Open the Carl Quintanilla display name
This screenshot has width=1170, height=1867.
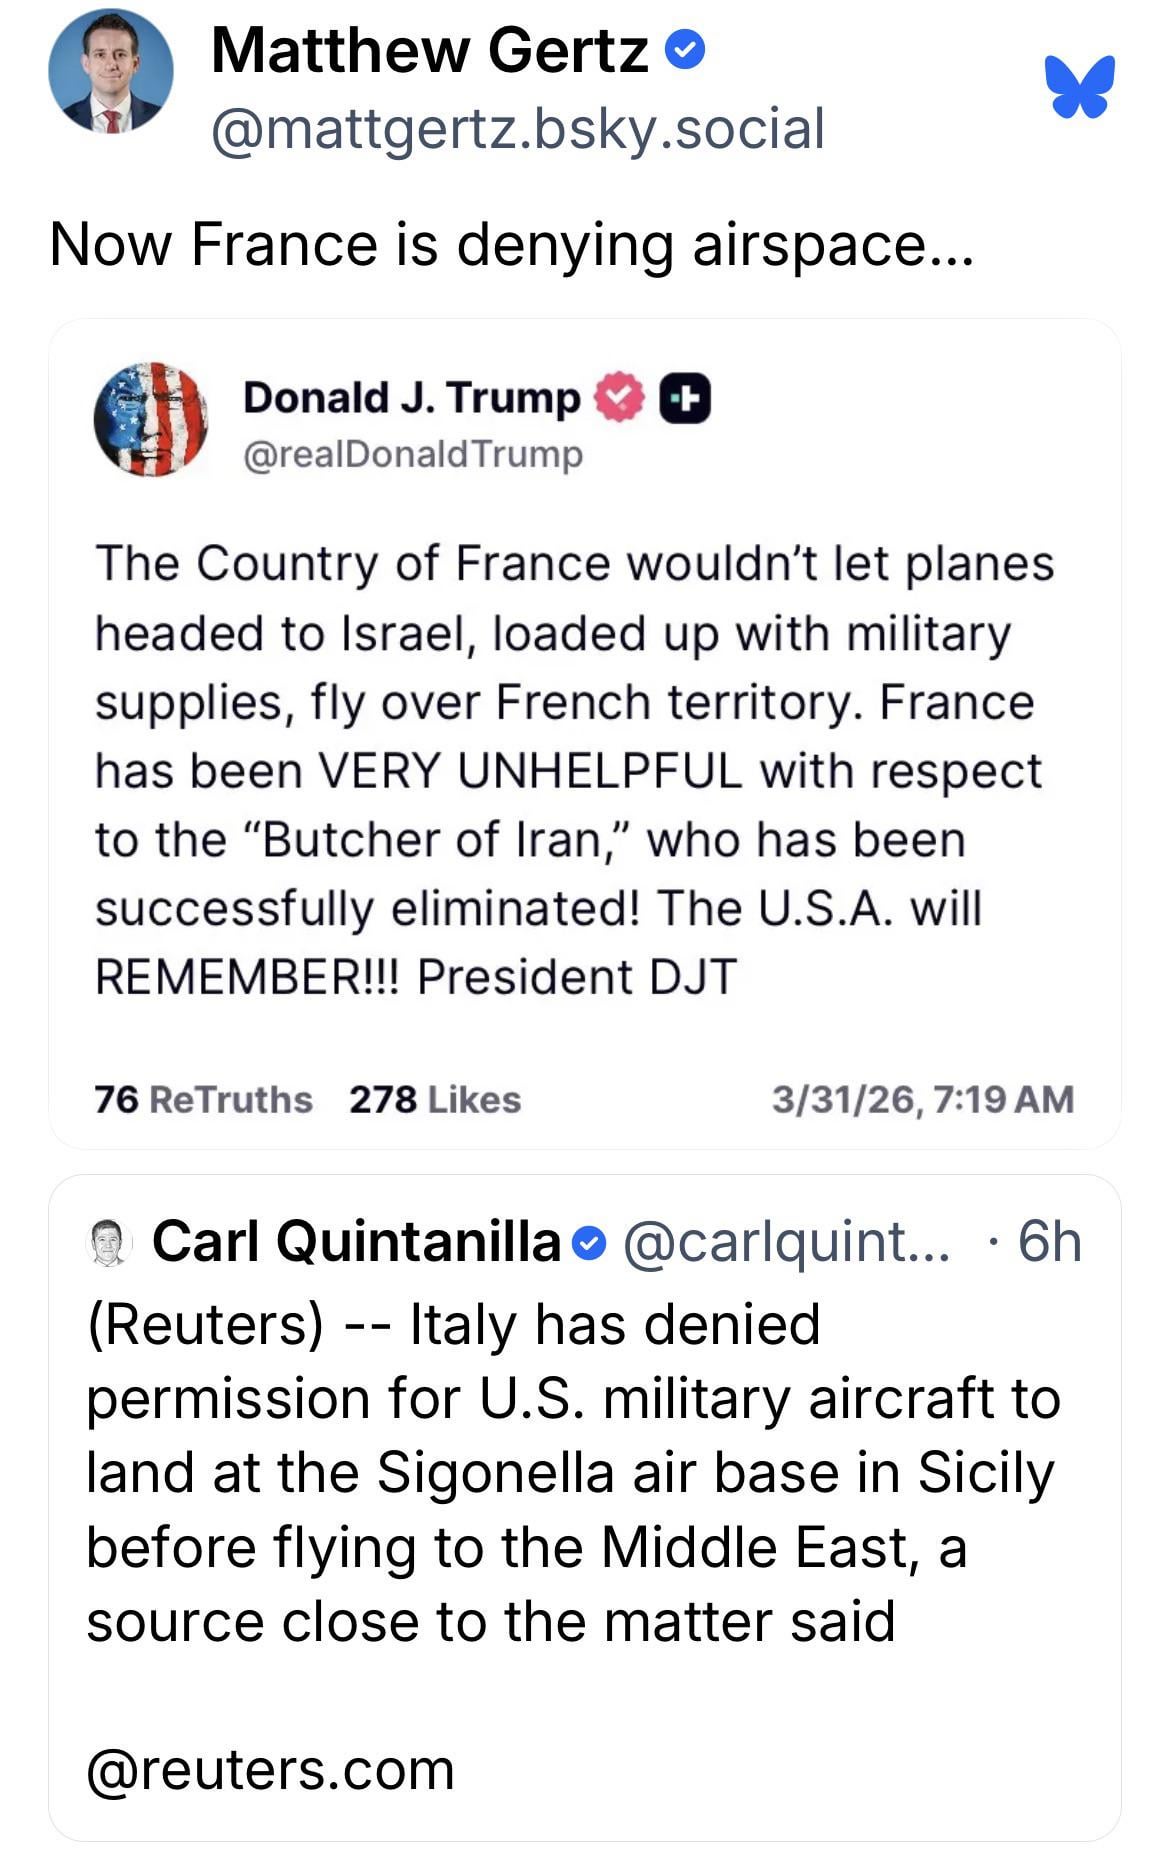pyautogui.click(x=356, y=1242)
